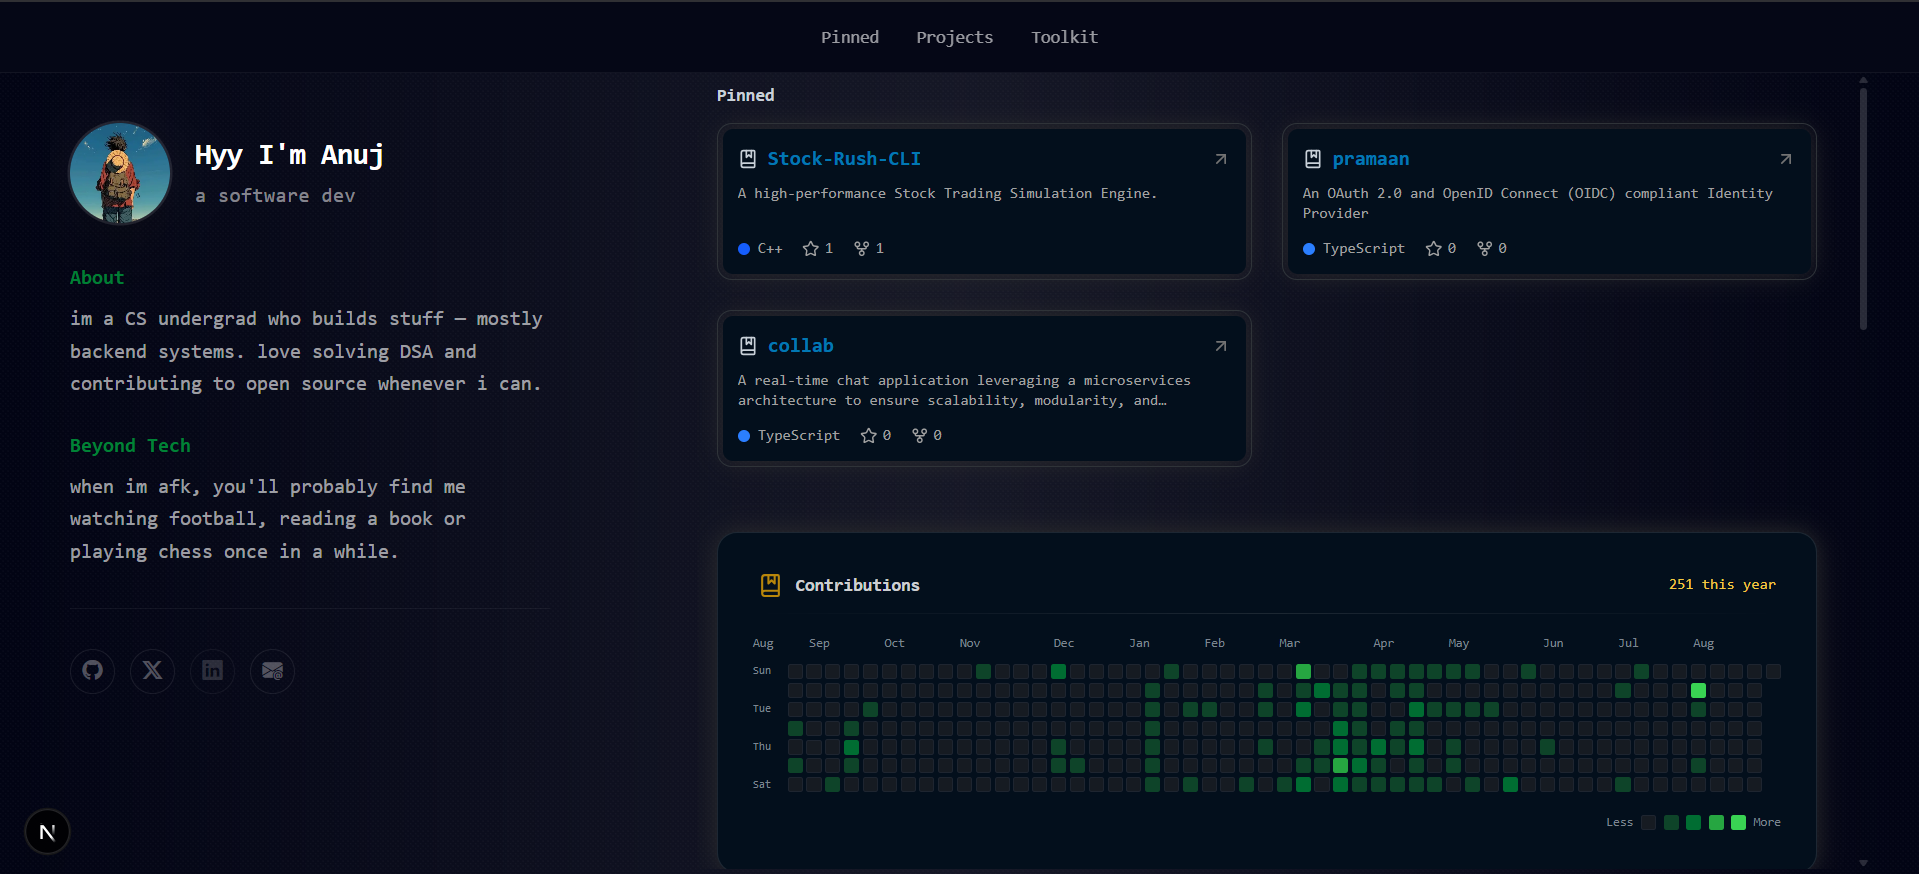
Task: Switch to the Projects nav section
Action: coord(955,37)
